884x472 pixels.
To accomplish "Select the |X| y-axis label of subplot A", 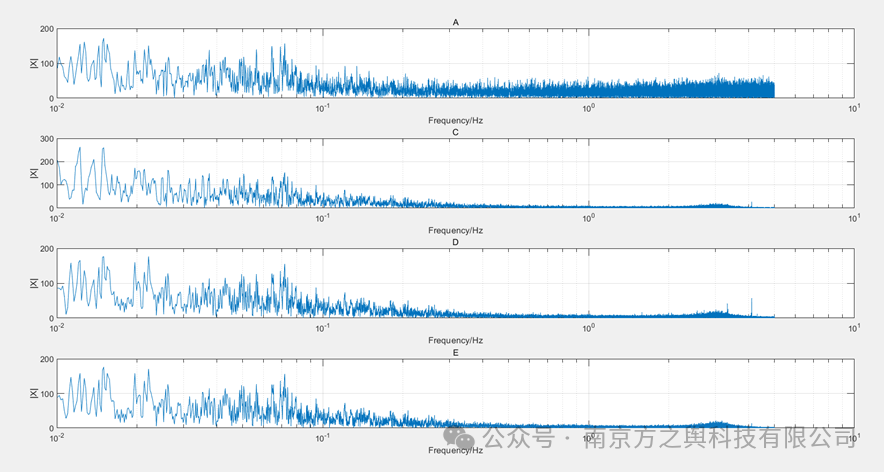I will tap(34, 63).
